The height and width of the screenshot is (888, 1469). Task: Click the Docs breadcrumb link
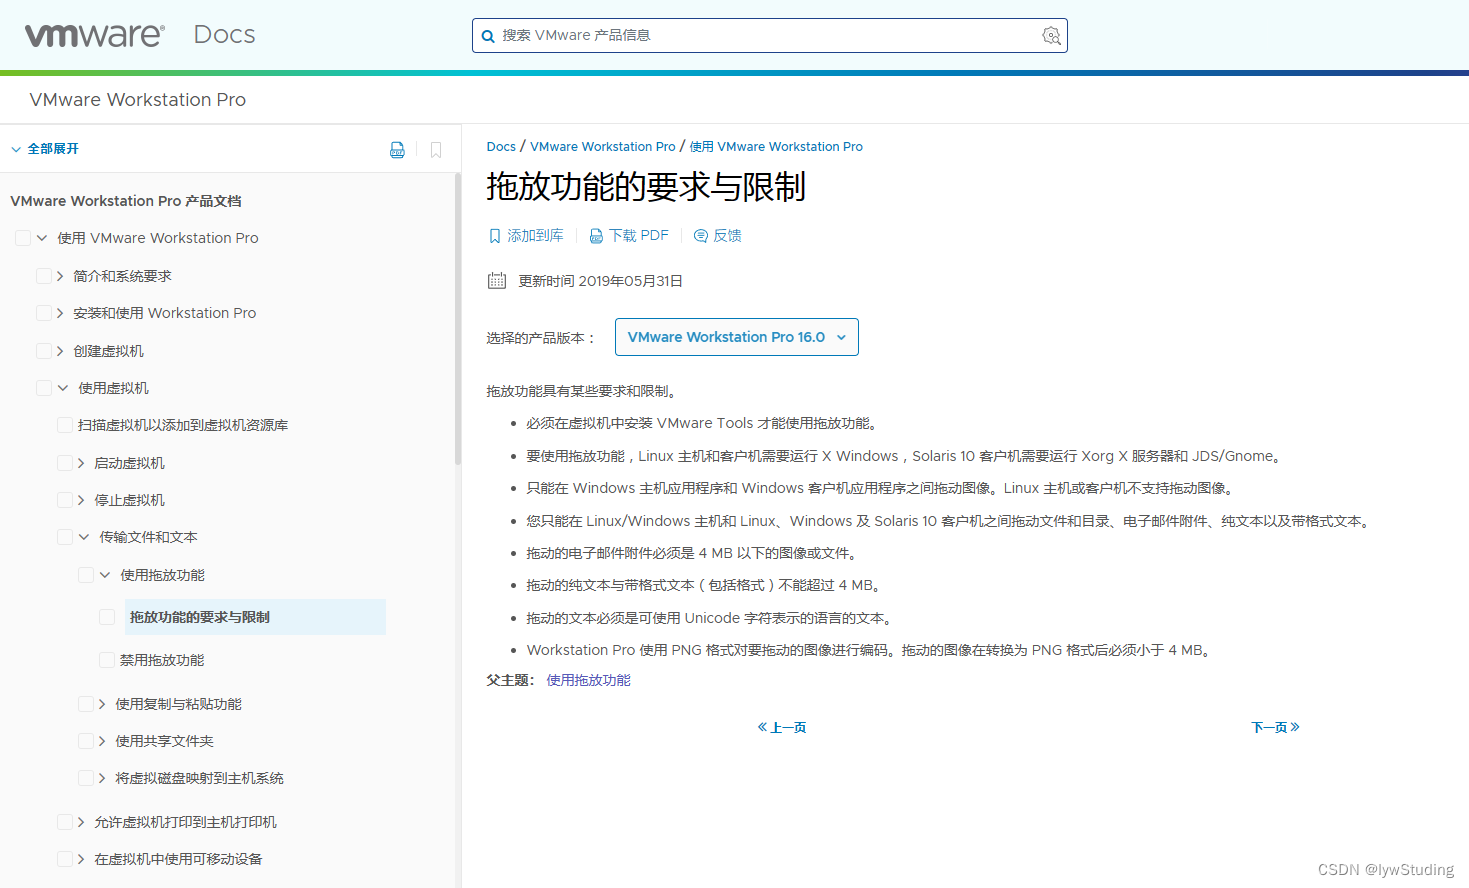(x=501, y=146)
